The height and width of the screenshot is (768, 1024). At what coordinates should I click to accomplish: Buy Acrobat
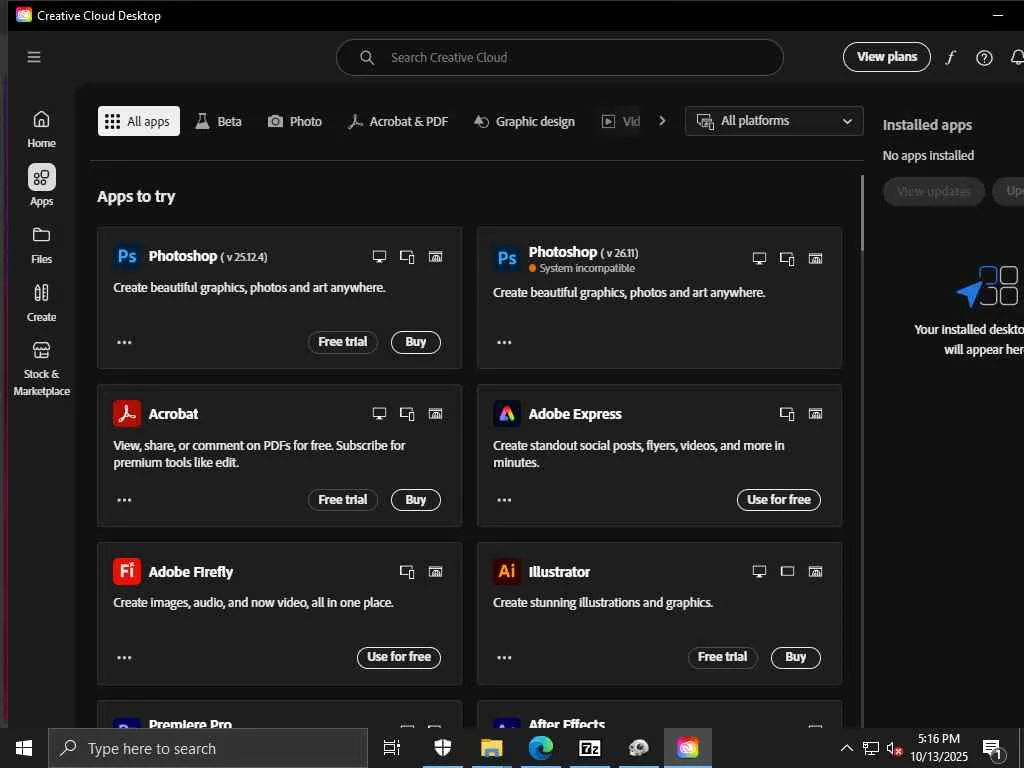416,500
